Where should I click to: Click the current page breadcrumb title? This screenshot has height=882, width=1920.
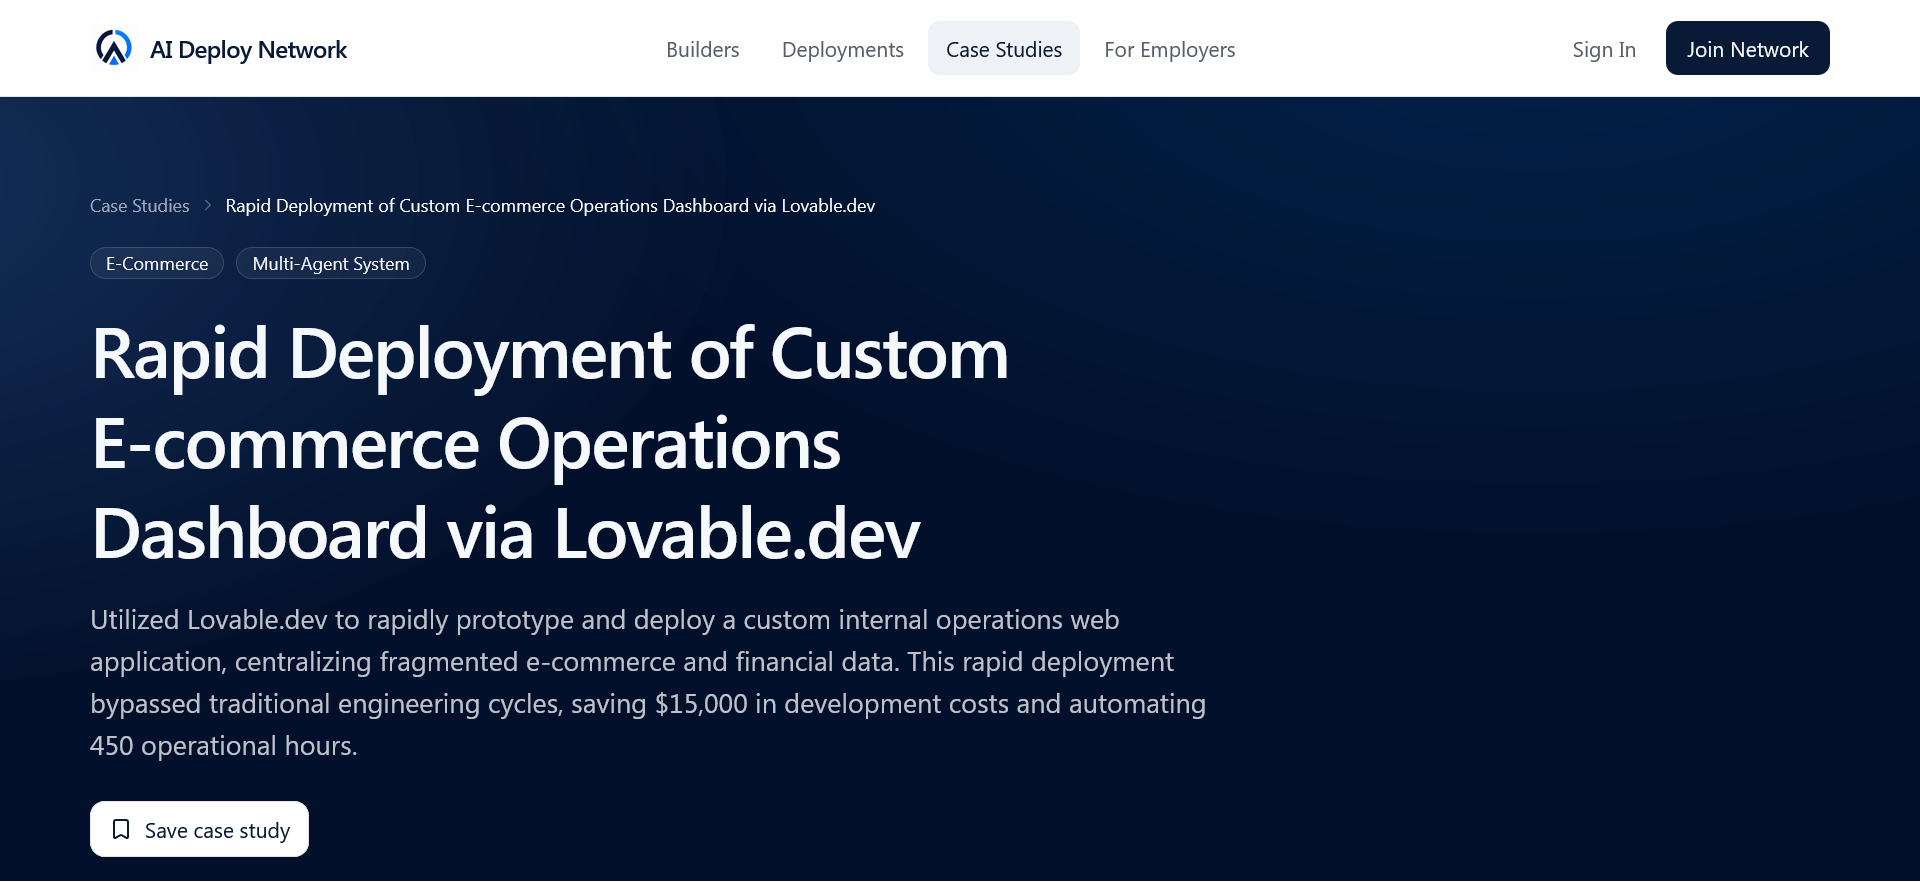550,206
